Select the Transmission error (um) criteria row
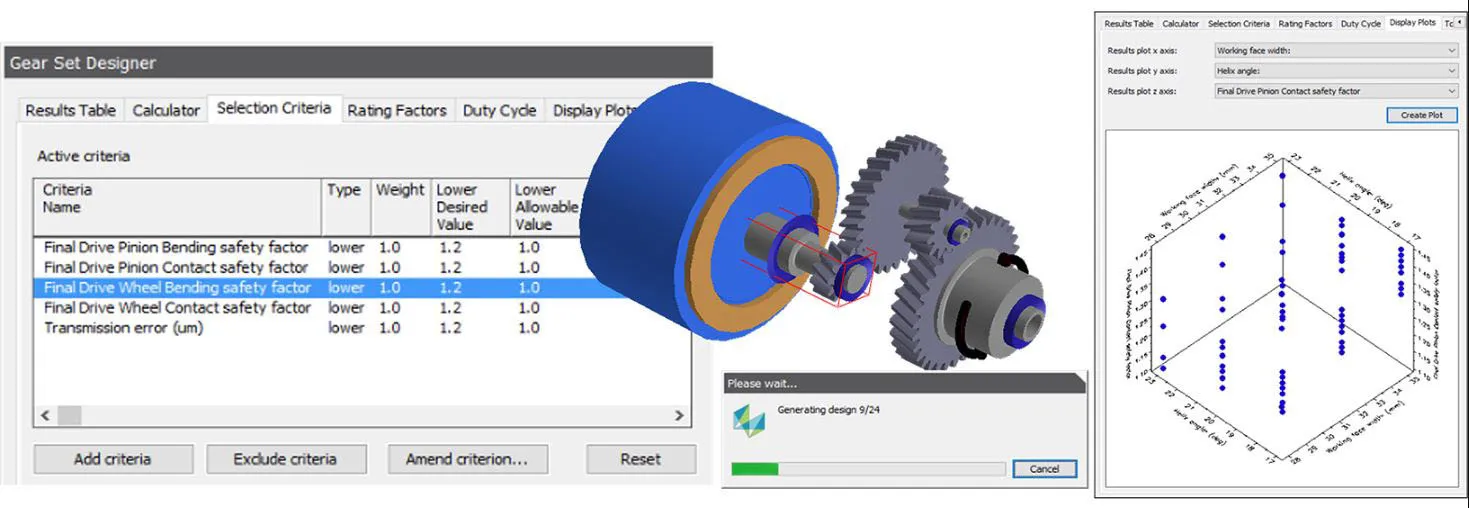The image size is (1469, 508). coord(124,328)
